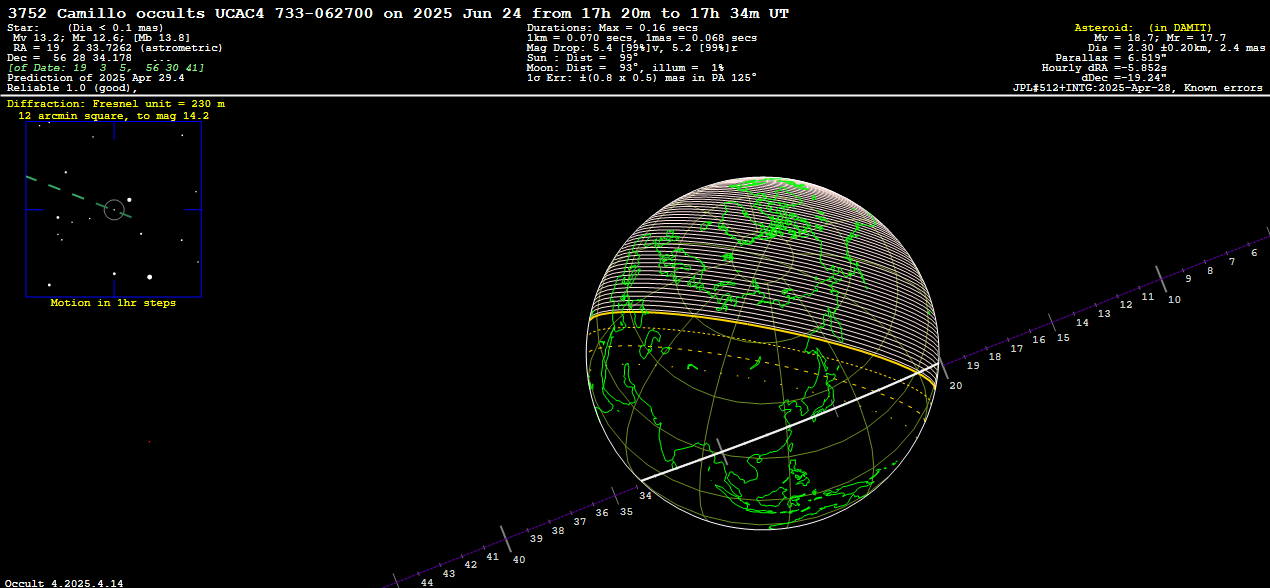The height and width of the screenshot is (588, 1270).
Task: Click the minute 20 marker on the path
Action: (x=956, y=386)
